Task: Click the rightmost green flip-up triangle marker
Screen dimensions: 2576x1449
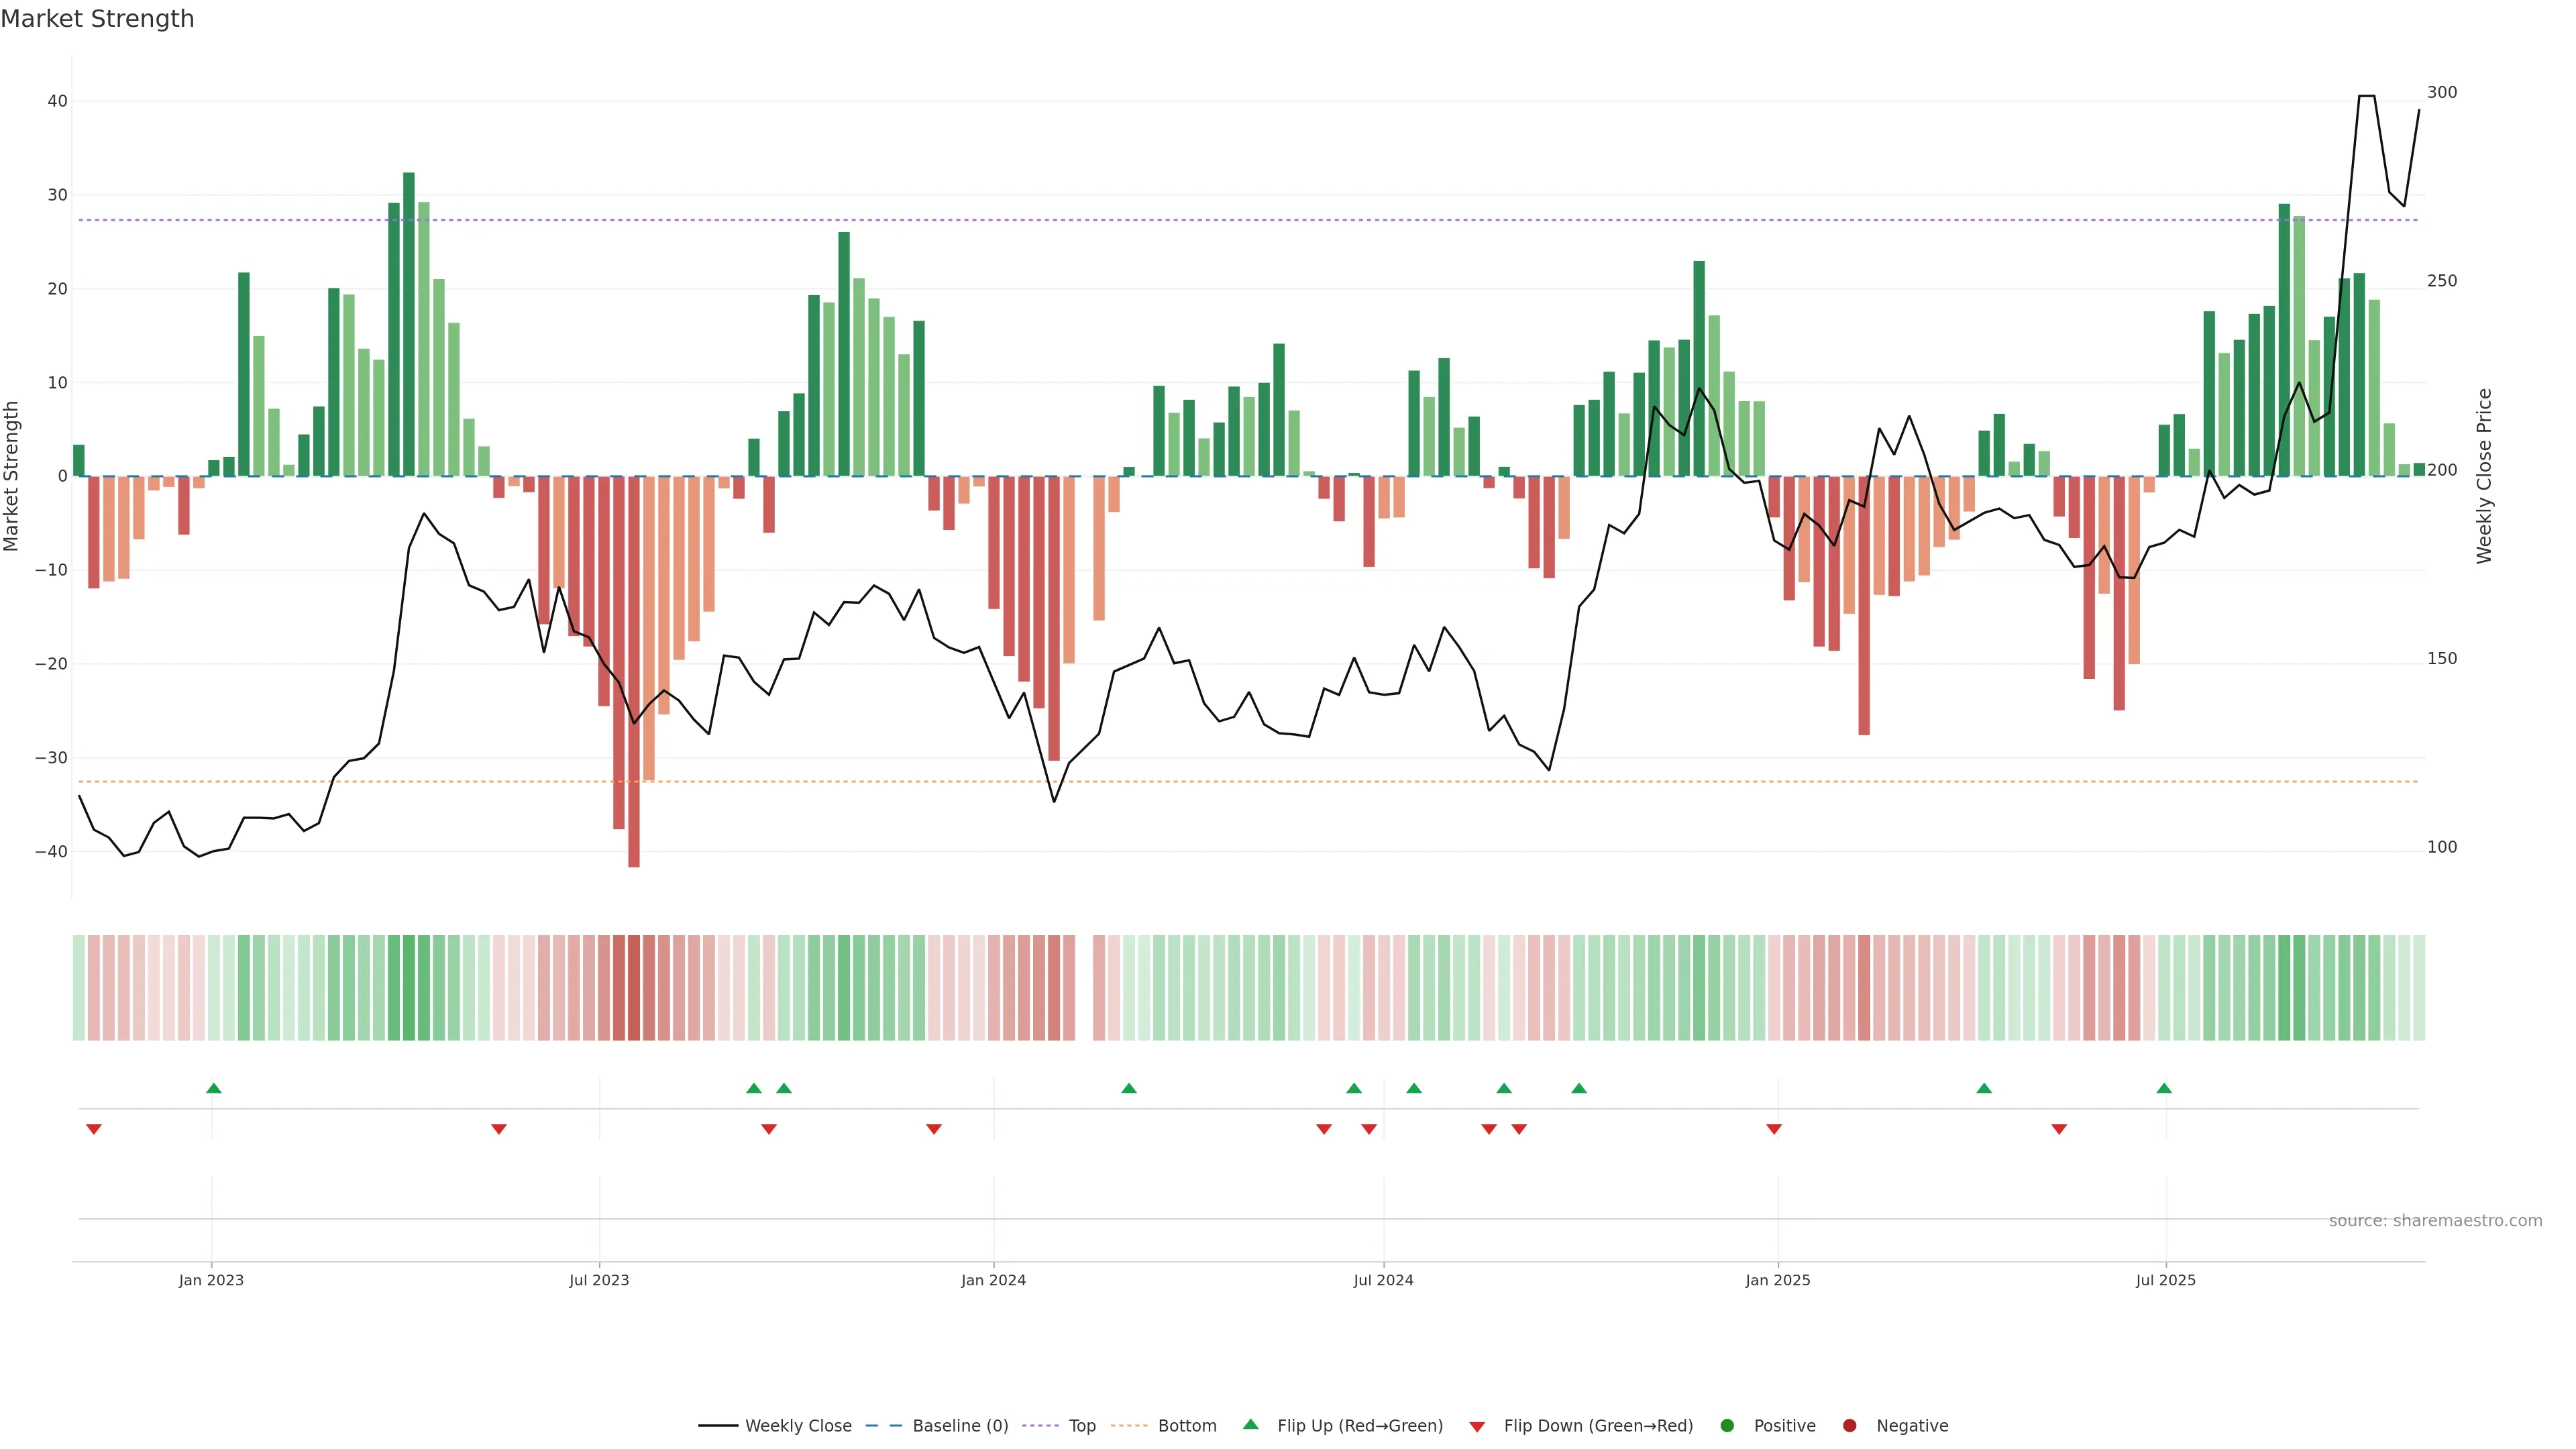Action: (x=2164, y=1088)
